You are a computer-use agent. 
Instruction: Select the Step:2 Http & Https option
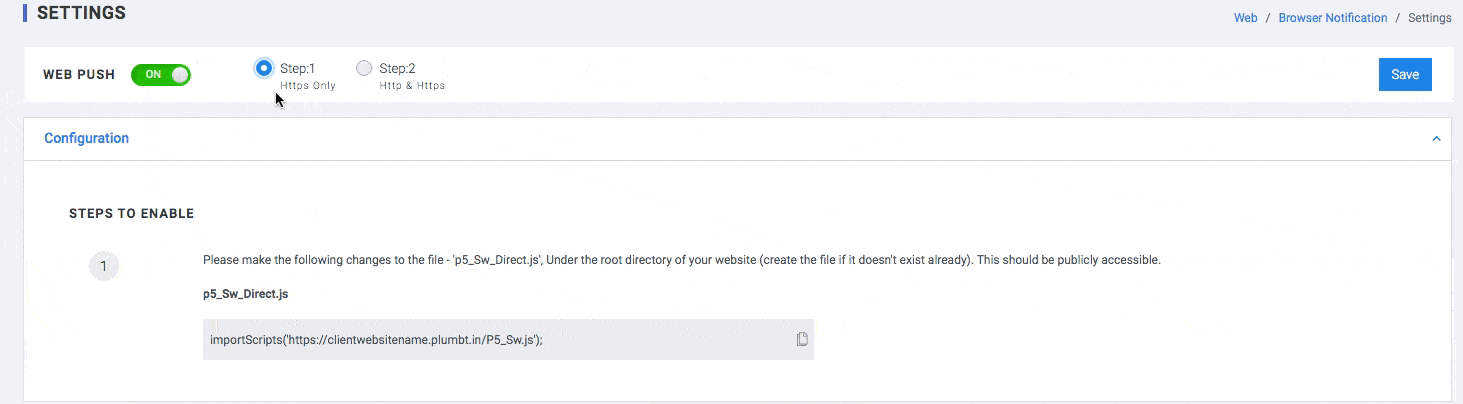point(364,68)
